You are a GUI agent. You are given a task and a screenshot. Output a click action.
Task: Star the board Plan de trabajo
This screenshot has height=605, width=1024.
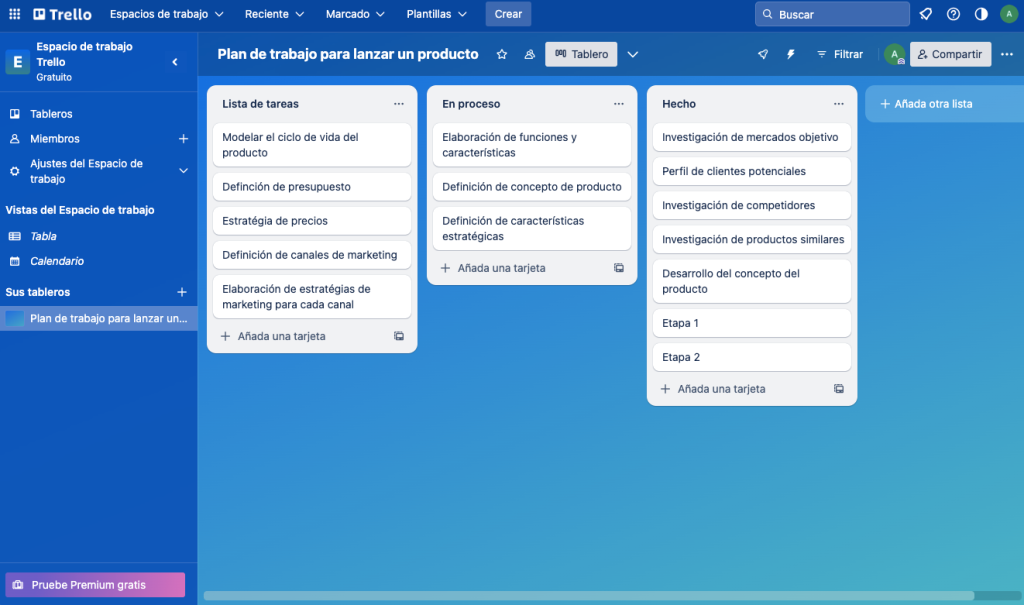501,54
